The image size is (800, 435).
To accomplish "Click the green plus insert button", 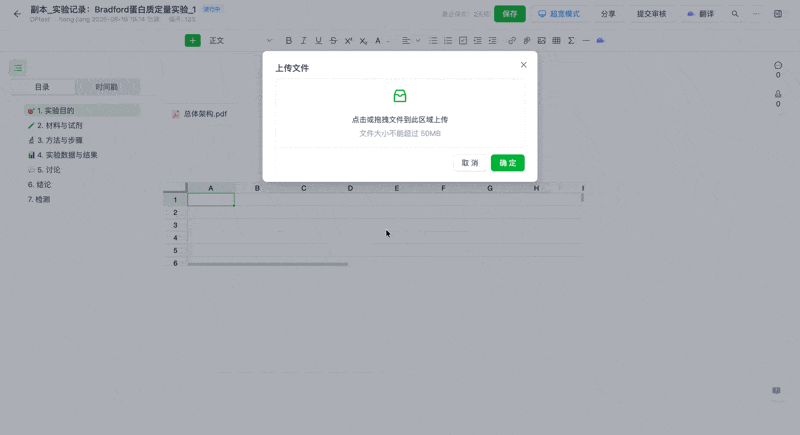I will pyautogui.click(x=192, y=40).
